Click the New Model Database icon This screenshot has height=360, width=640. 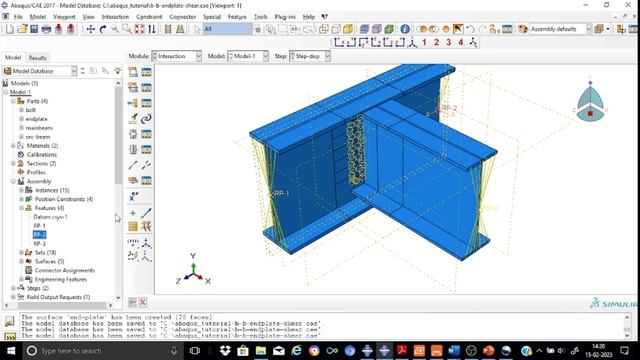point(10,29)
